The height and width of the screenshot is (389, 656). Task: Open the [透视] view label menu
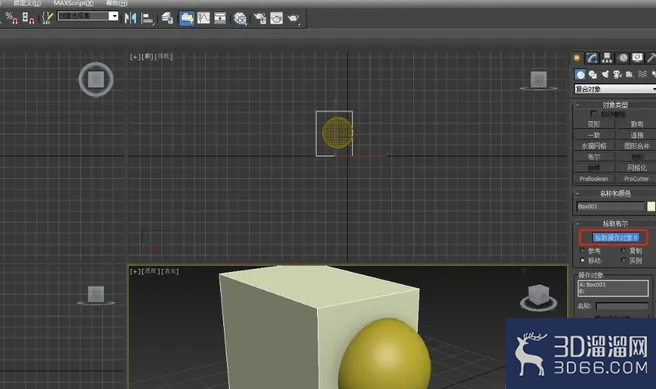coord(151,271)
